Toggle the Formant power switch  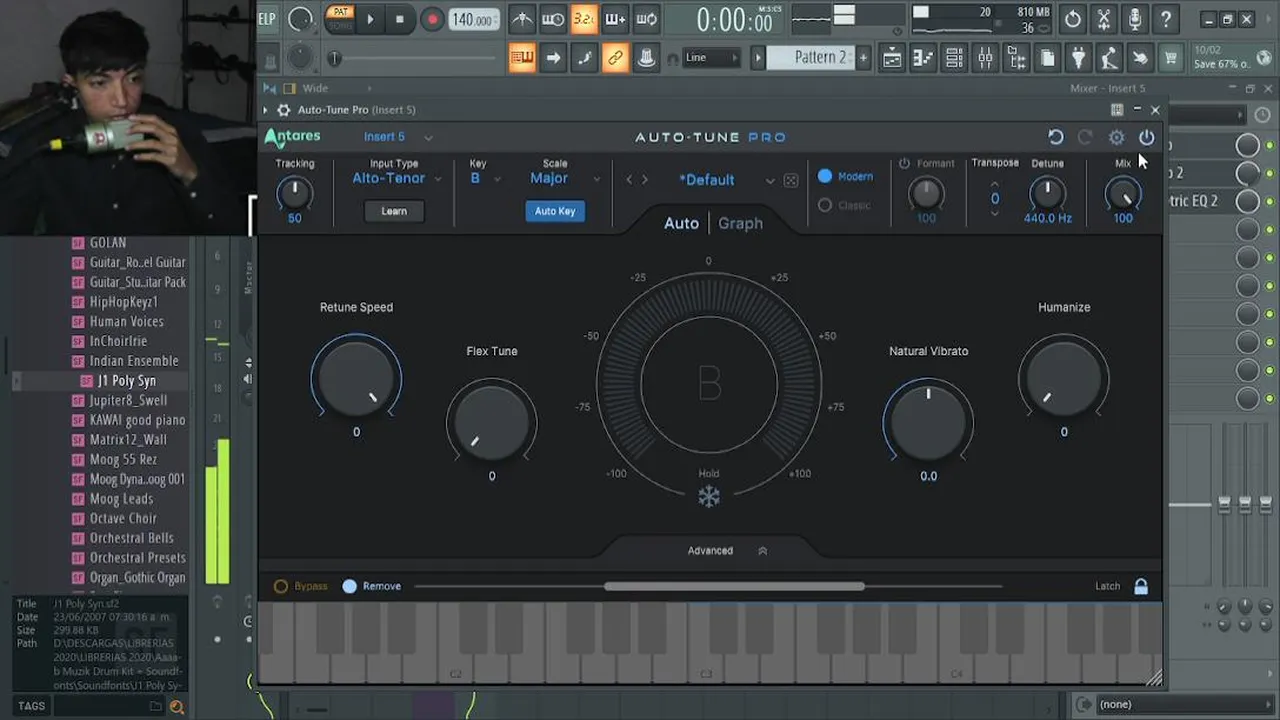904,163
